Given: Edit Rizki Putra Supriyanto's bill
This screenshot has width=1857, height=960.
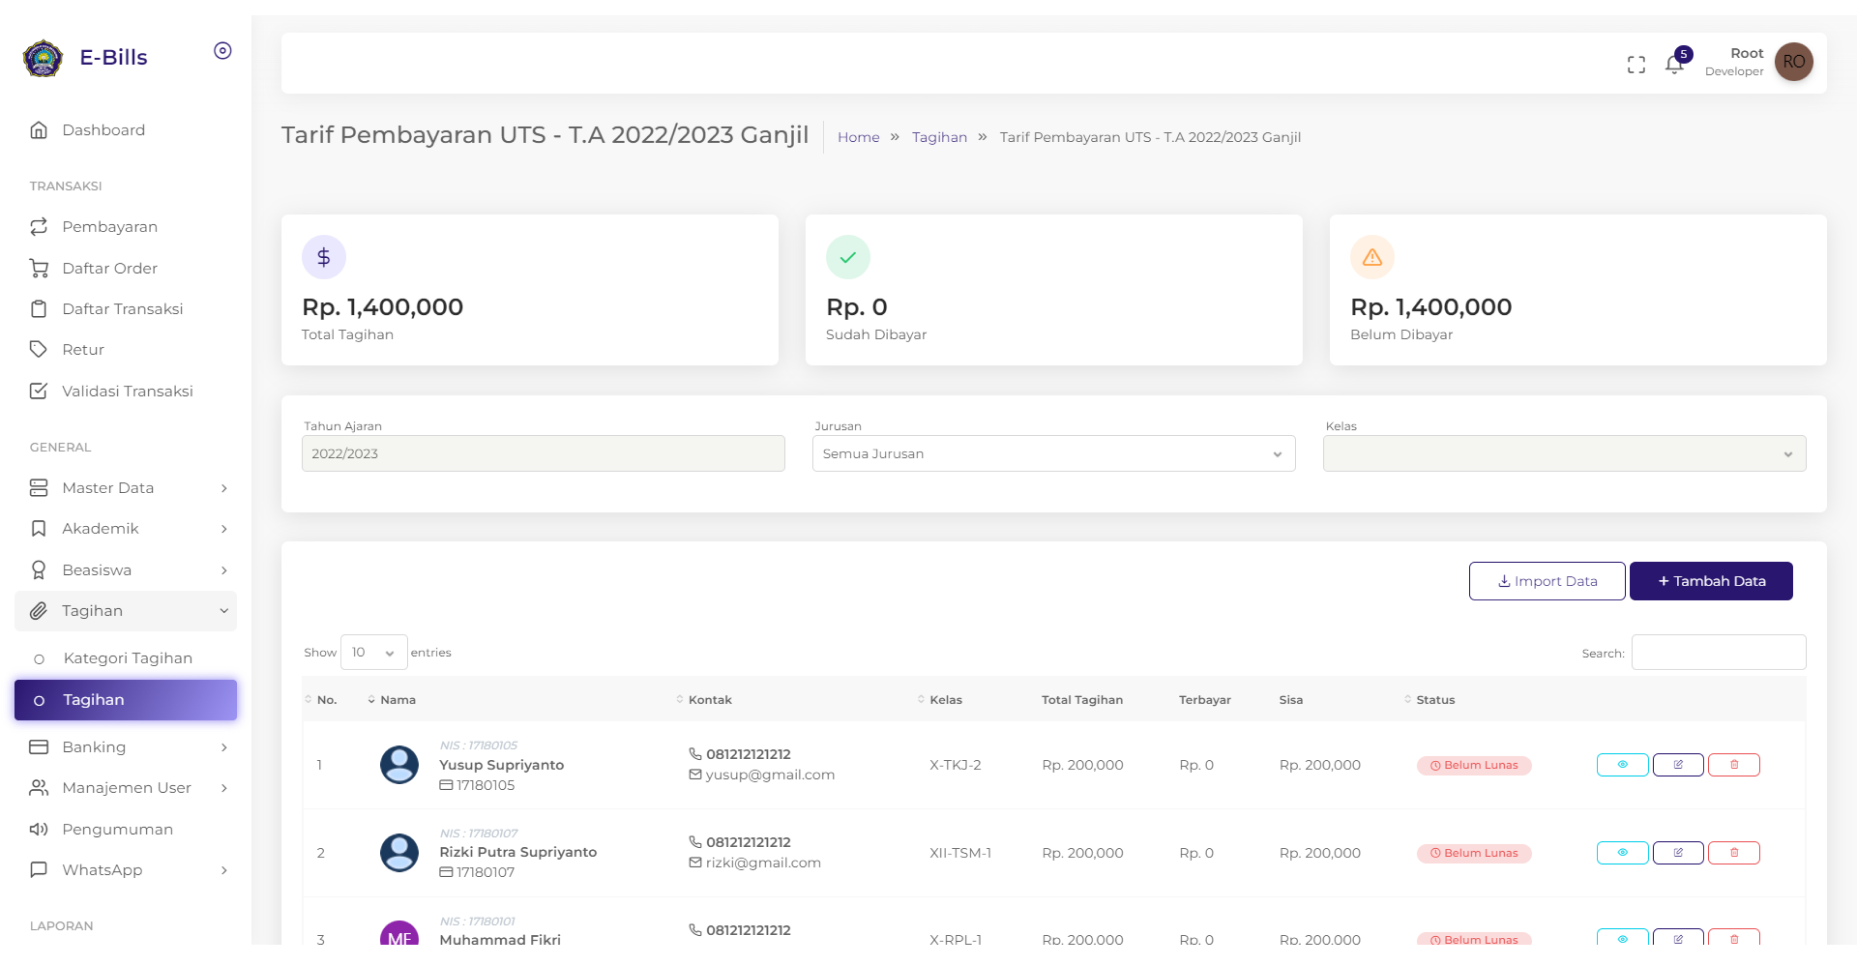Looking at the screenshot, I should 1677,853.
